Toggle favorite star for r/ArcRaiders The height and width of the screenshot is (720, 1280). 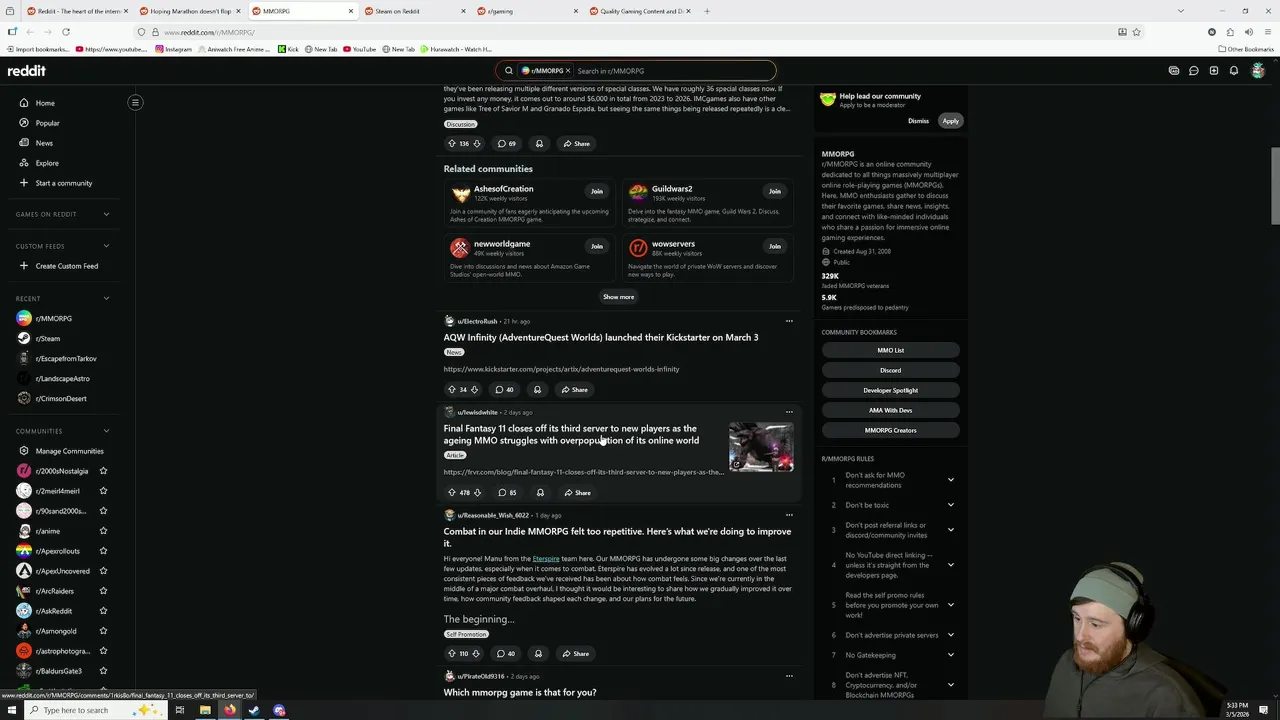tap(103, 591)
